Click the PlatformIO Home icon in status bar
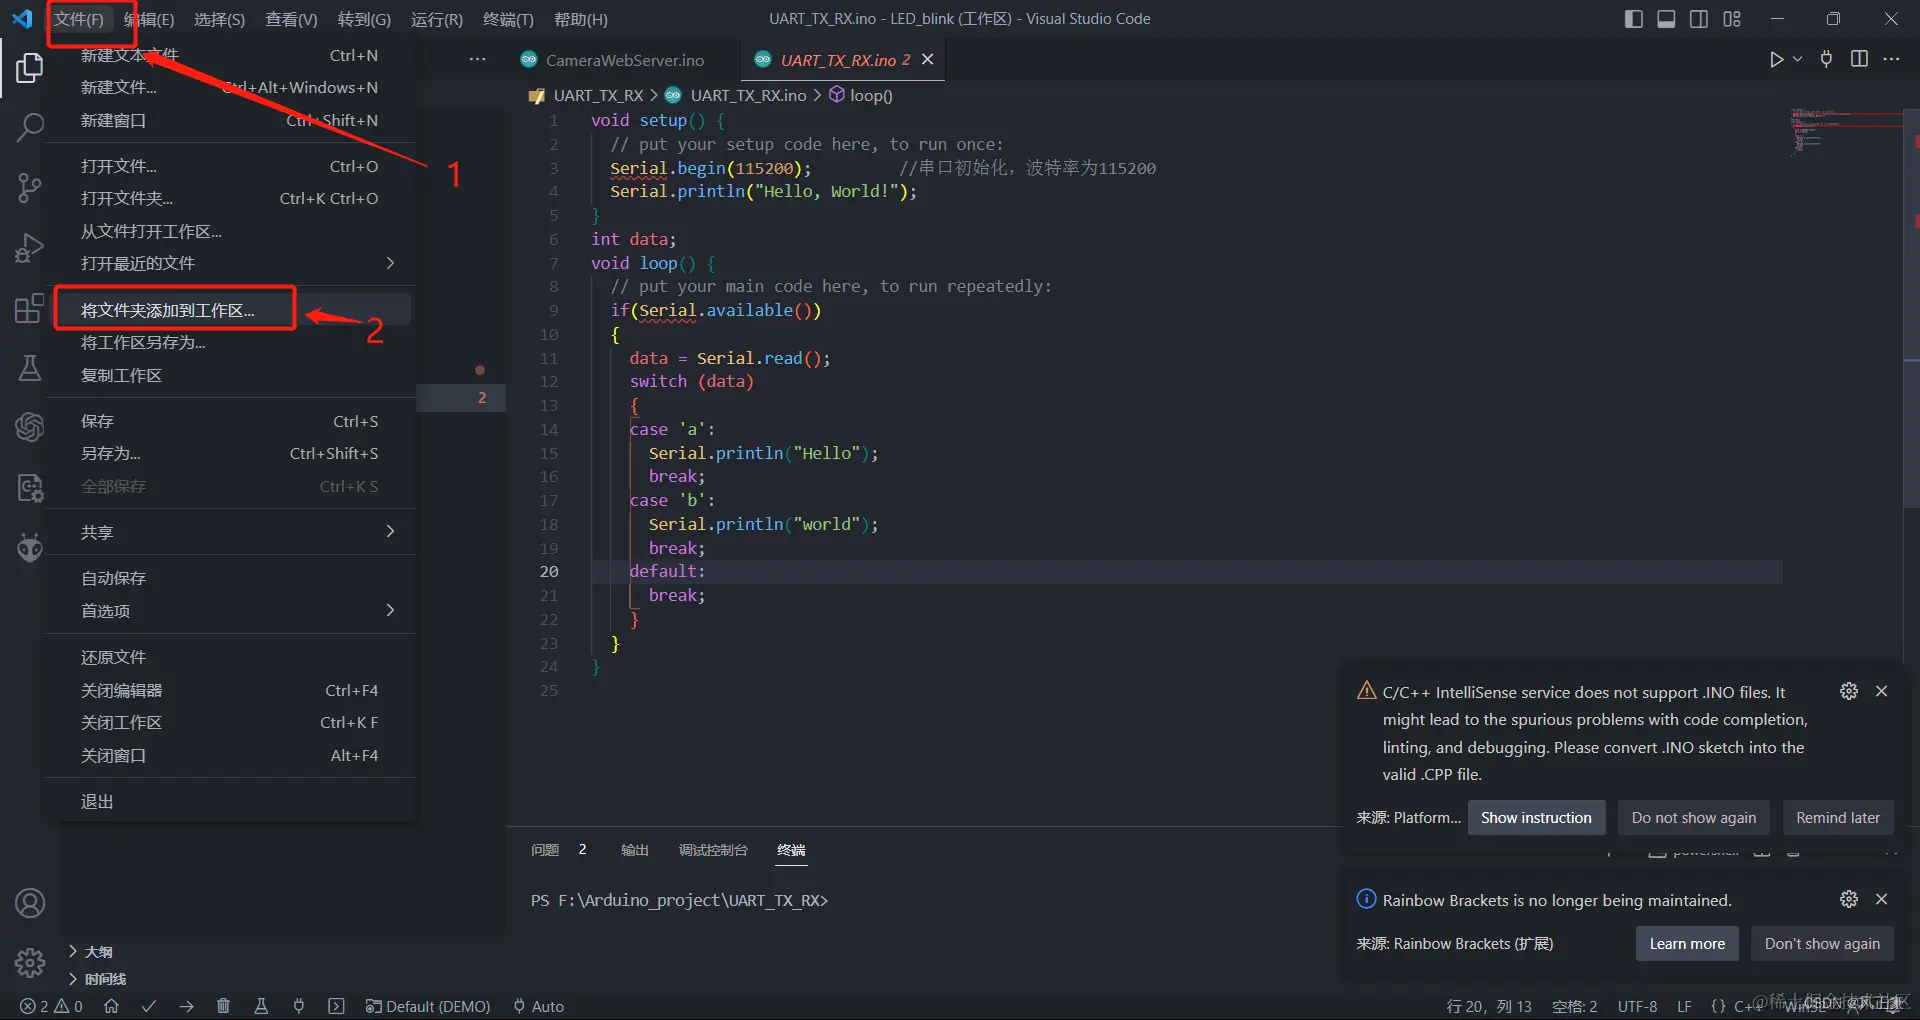This screenshot has width=1920, height=1020. tap(111, 1006)
